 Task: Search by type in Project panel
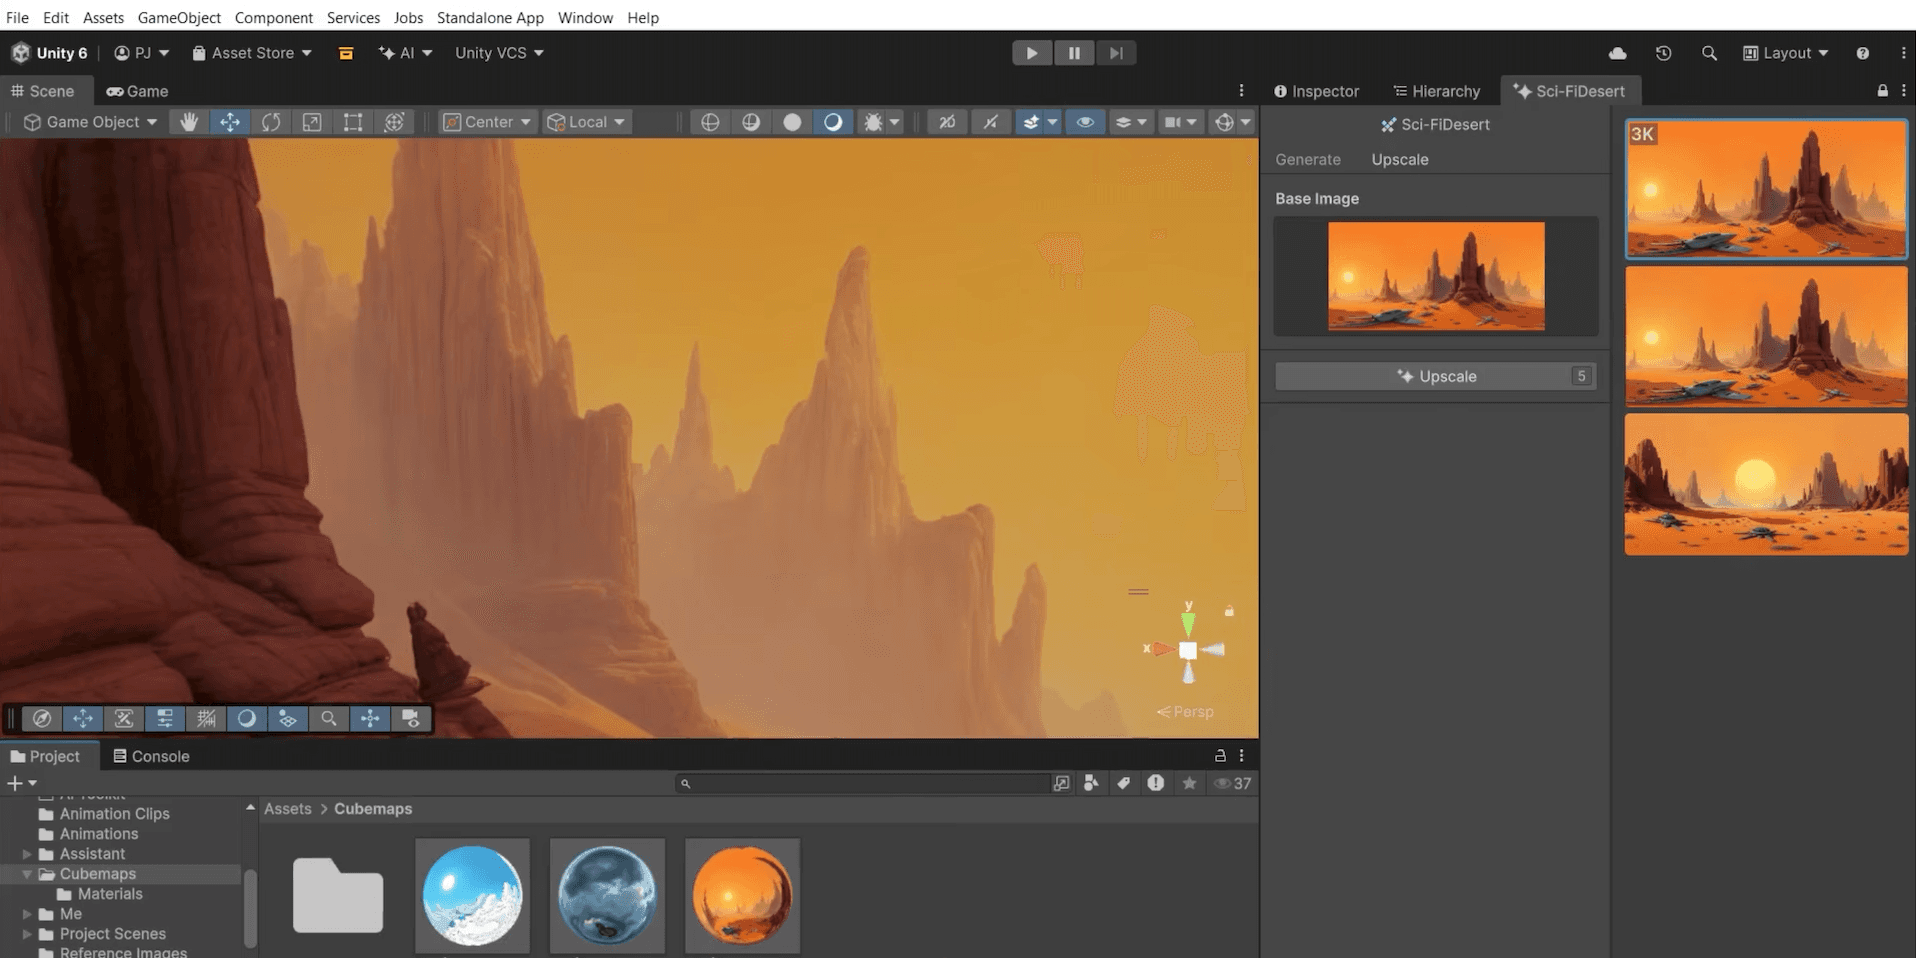coord(1091,783)
